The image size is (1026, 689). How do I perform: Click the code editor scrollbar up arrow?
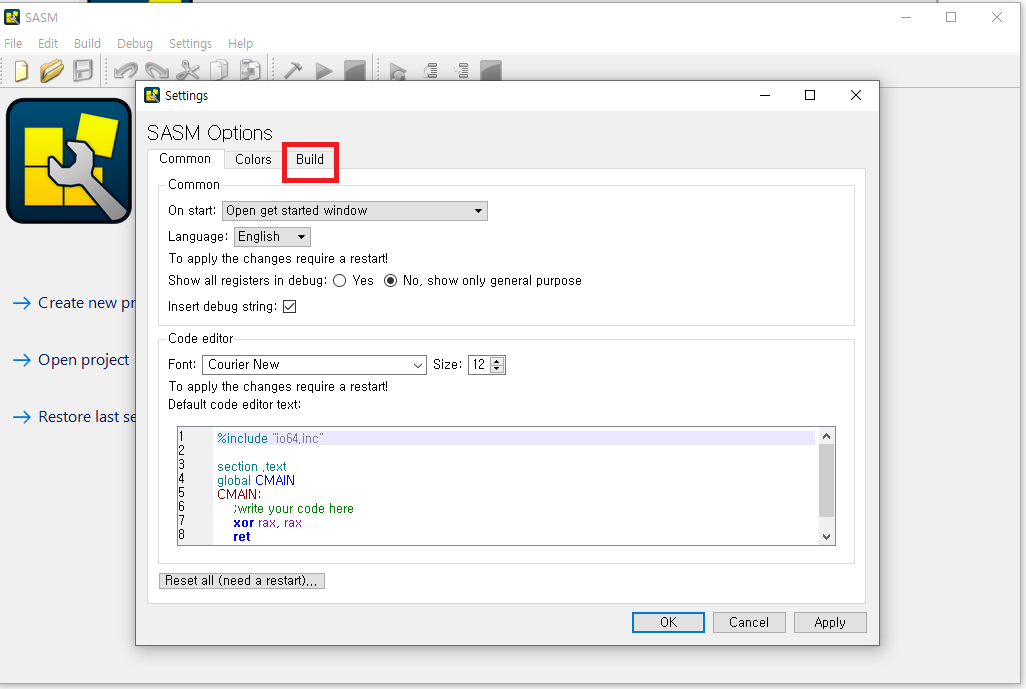click(826, 436)
